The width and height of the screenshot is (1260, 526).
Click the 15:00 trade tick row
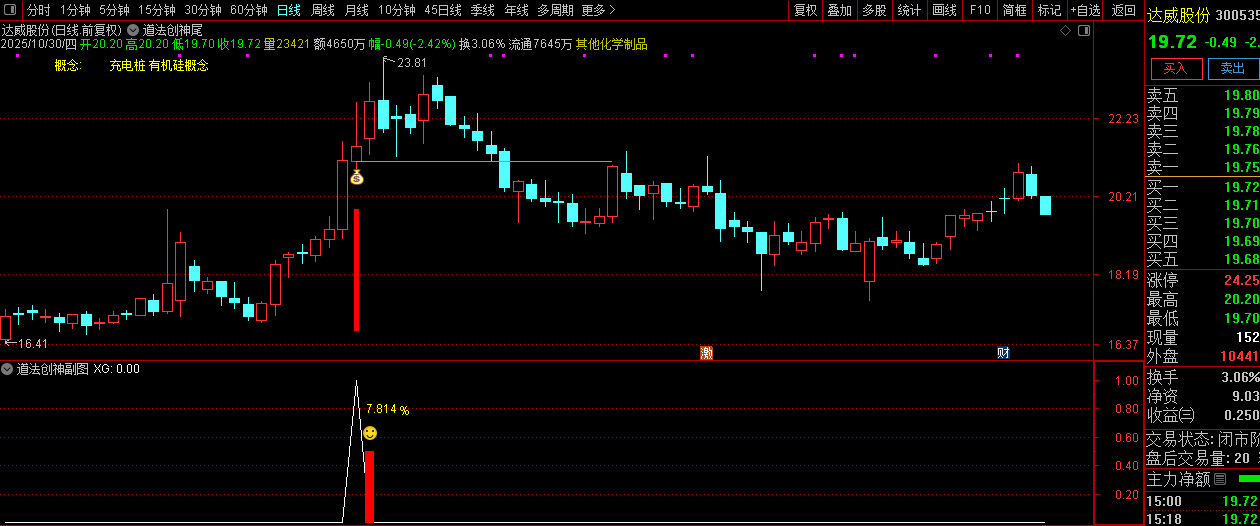pyautogui.click(x=1202, y=501)
